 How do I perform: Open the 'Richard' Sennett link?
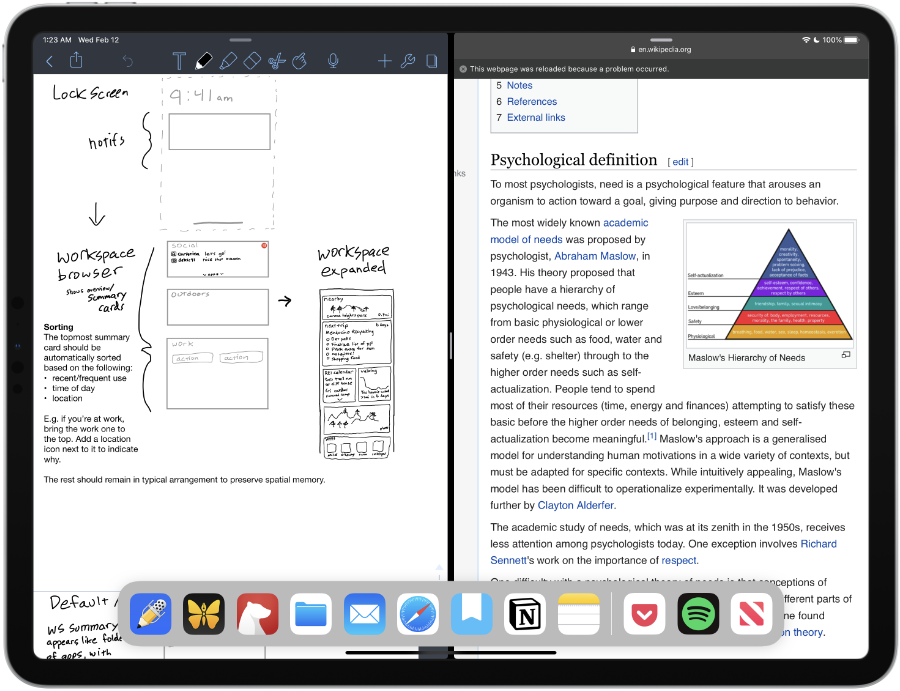coord(818,544)
